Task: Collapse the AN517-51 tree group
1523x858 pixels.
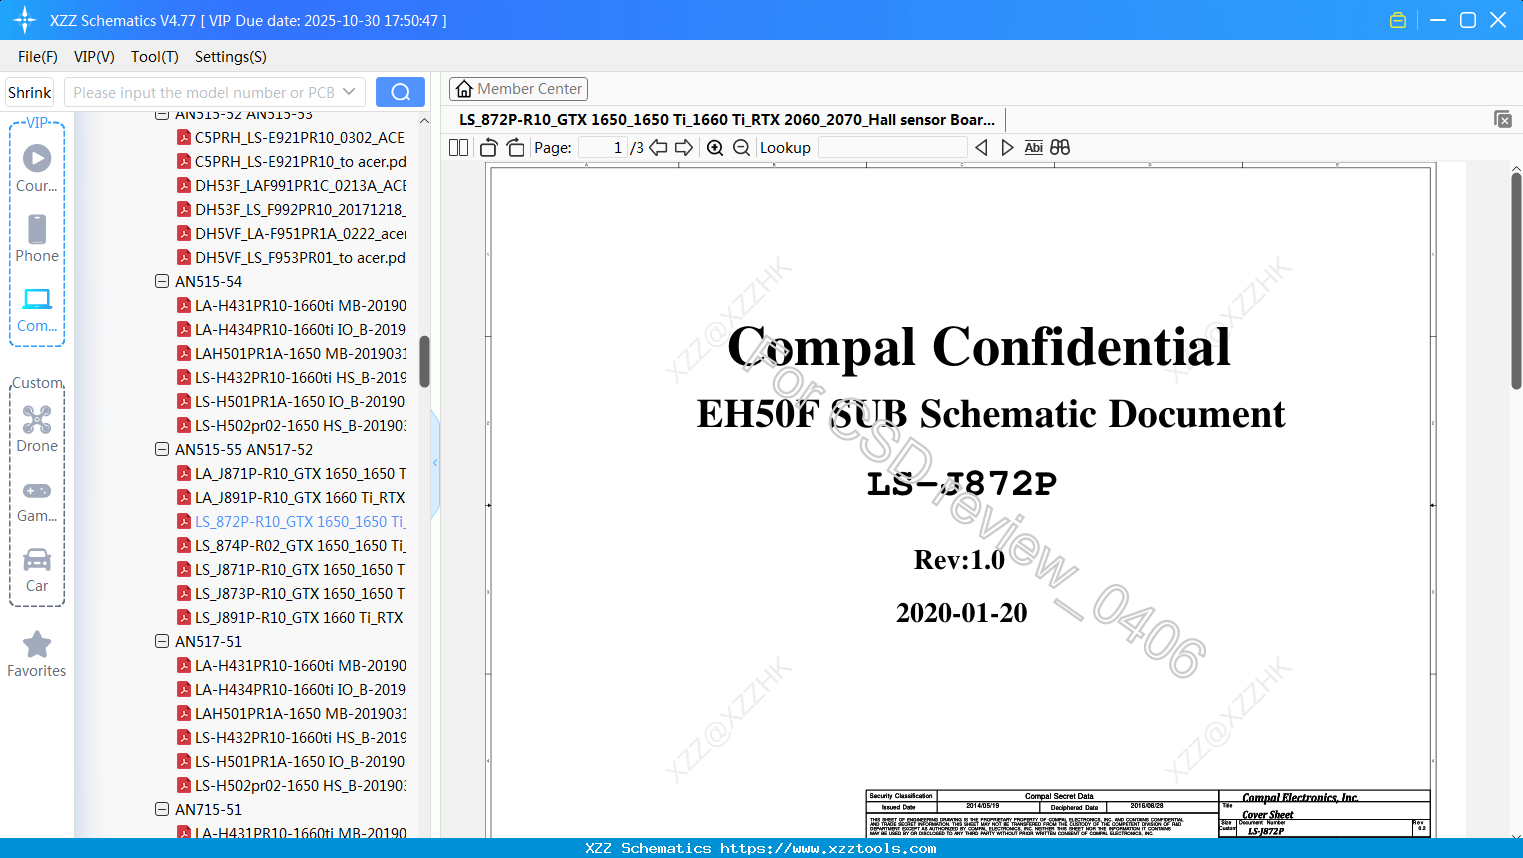Action: coord(162,641)
